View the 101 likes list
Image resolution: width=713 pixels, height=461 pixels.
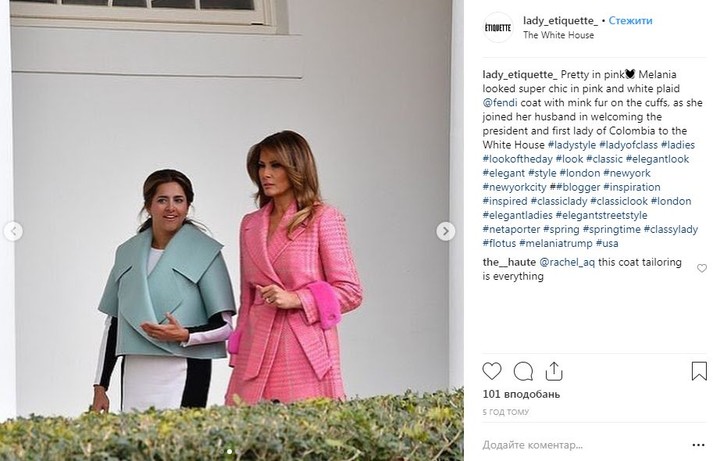(521, 394)
